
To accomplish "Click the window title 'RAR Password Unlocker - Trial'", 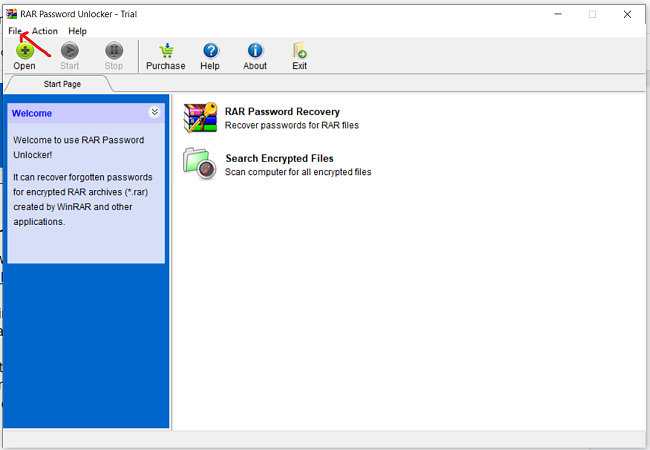I will 78,14.
